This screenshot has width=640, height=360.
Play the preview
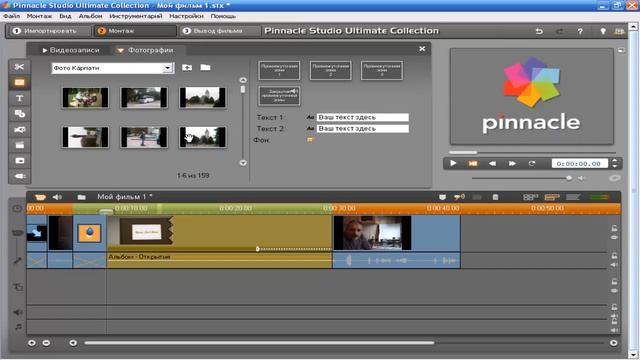[453, 163]
